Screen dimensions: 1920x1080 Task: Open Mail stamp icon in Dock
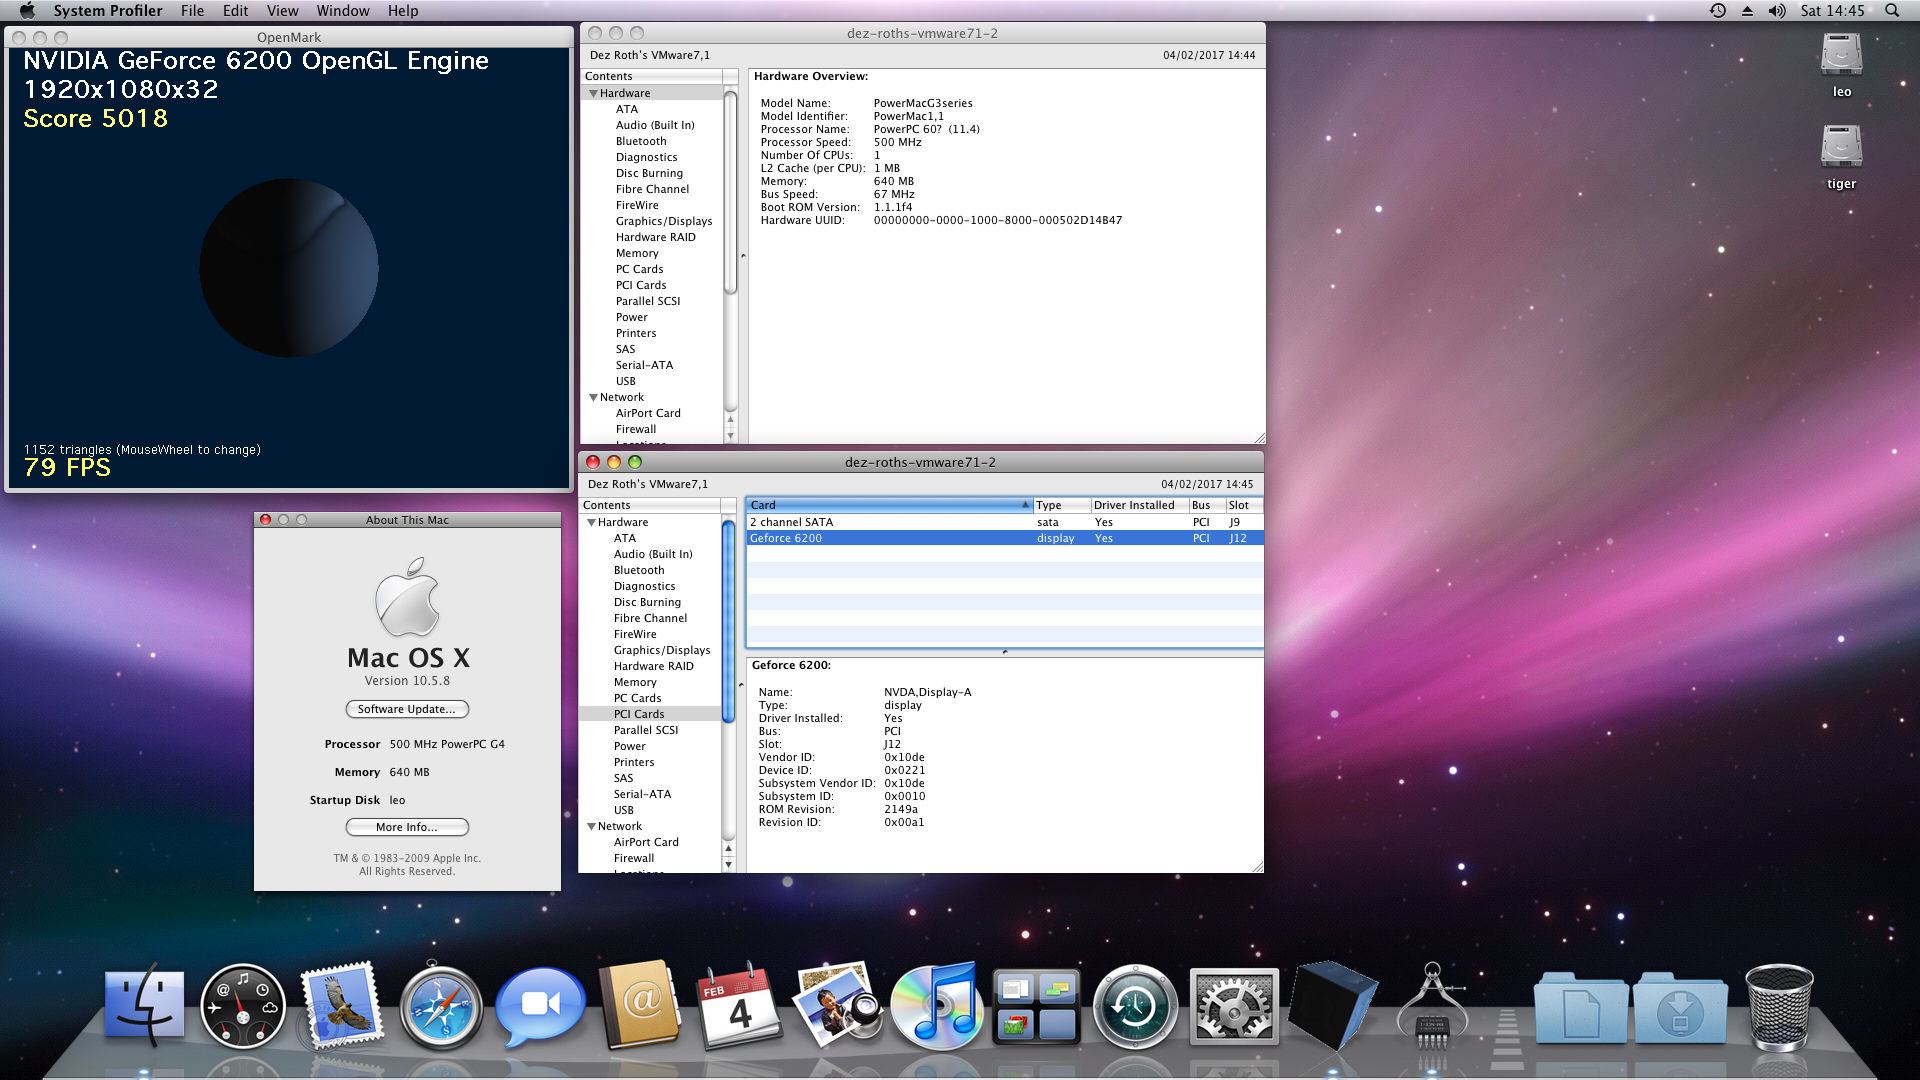(x=342, y=1006)
